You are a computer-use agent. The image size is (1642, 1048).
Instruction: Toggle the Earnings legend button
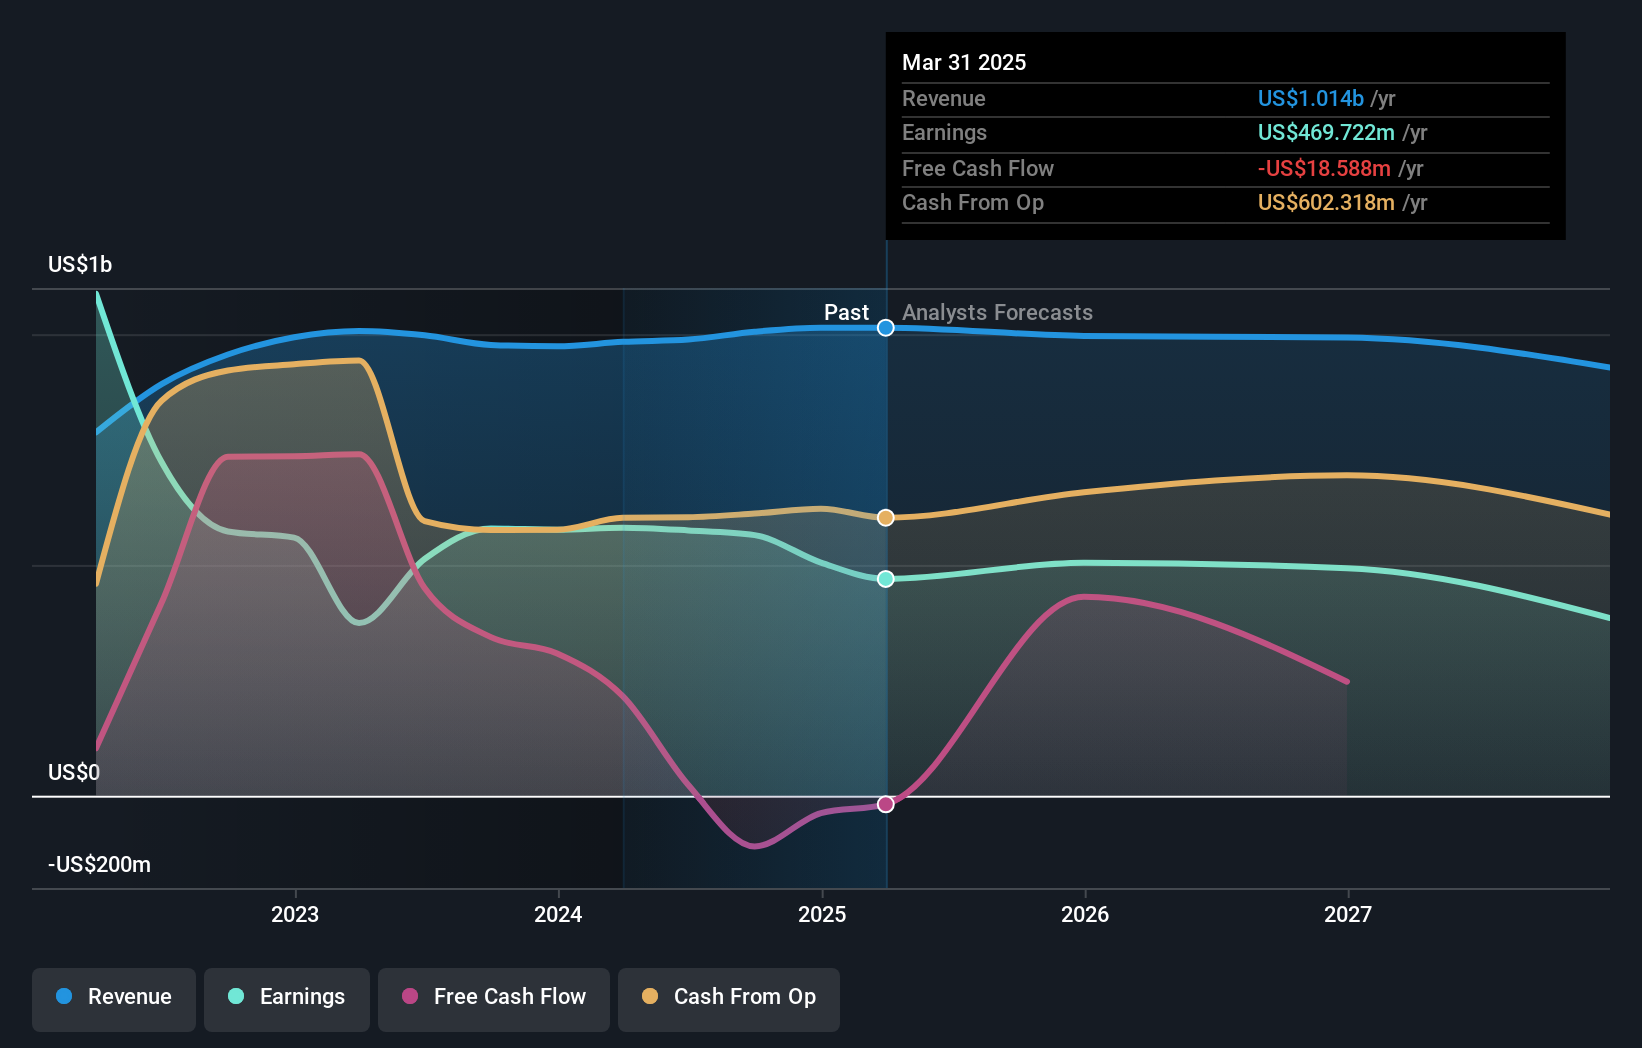287,999
